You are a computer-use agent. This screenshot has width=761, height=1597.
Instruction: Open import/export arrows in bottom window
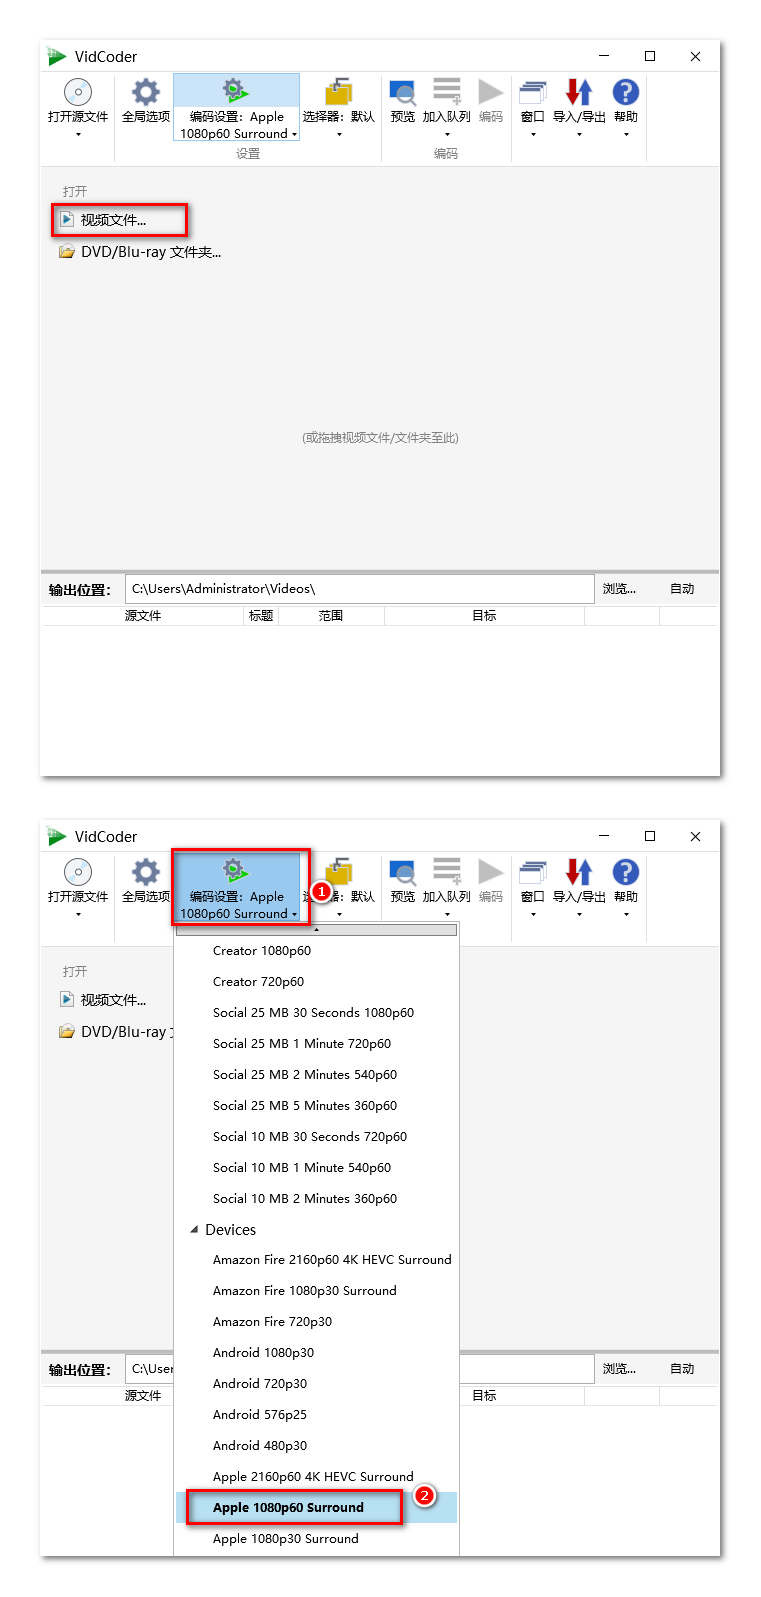(x=579, y=872)
